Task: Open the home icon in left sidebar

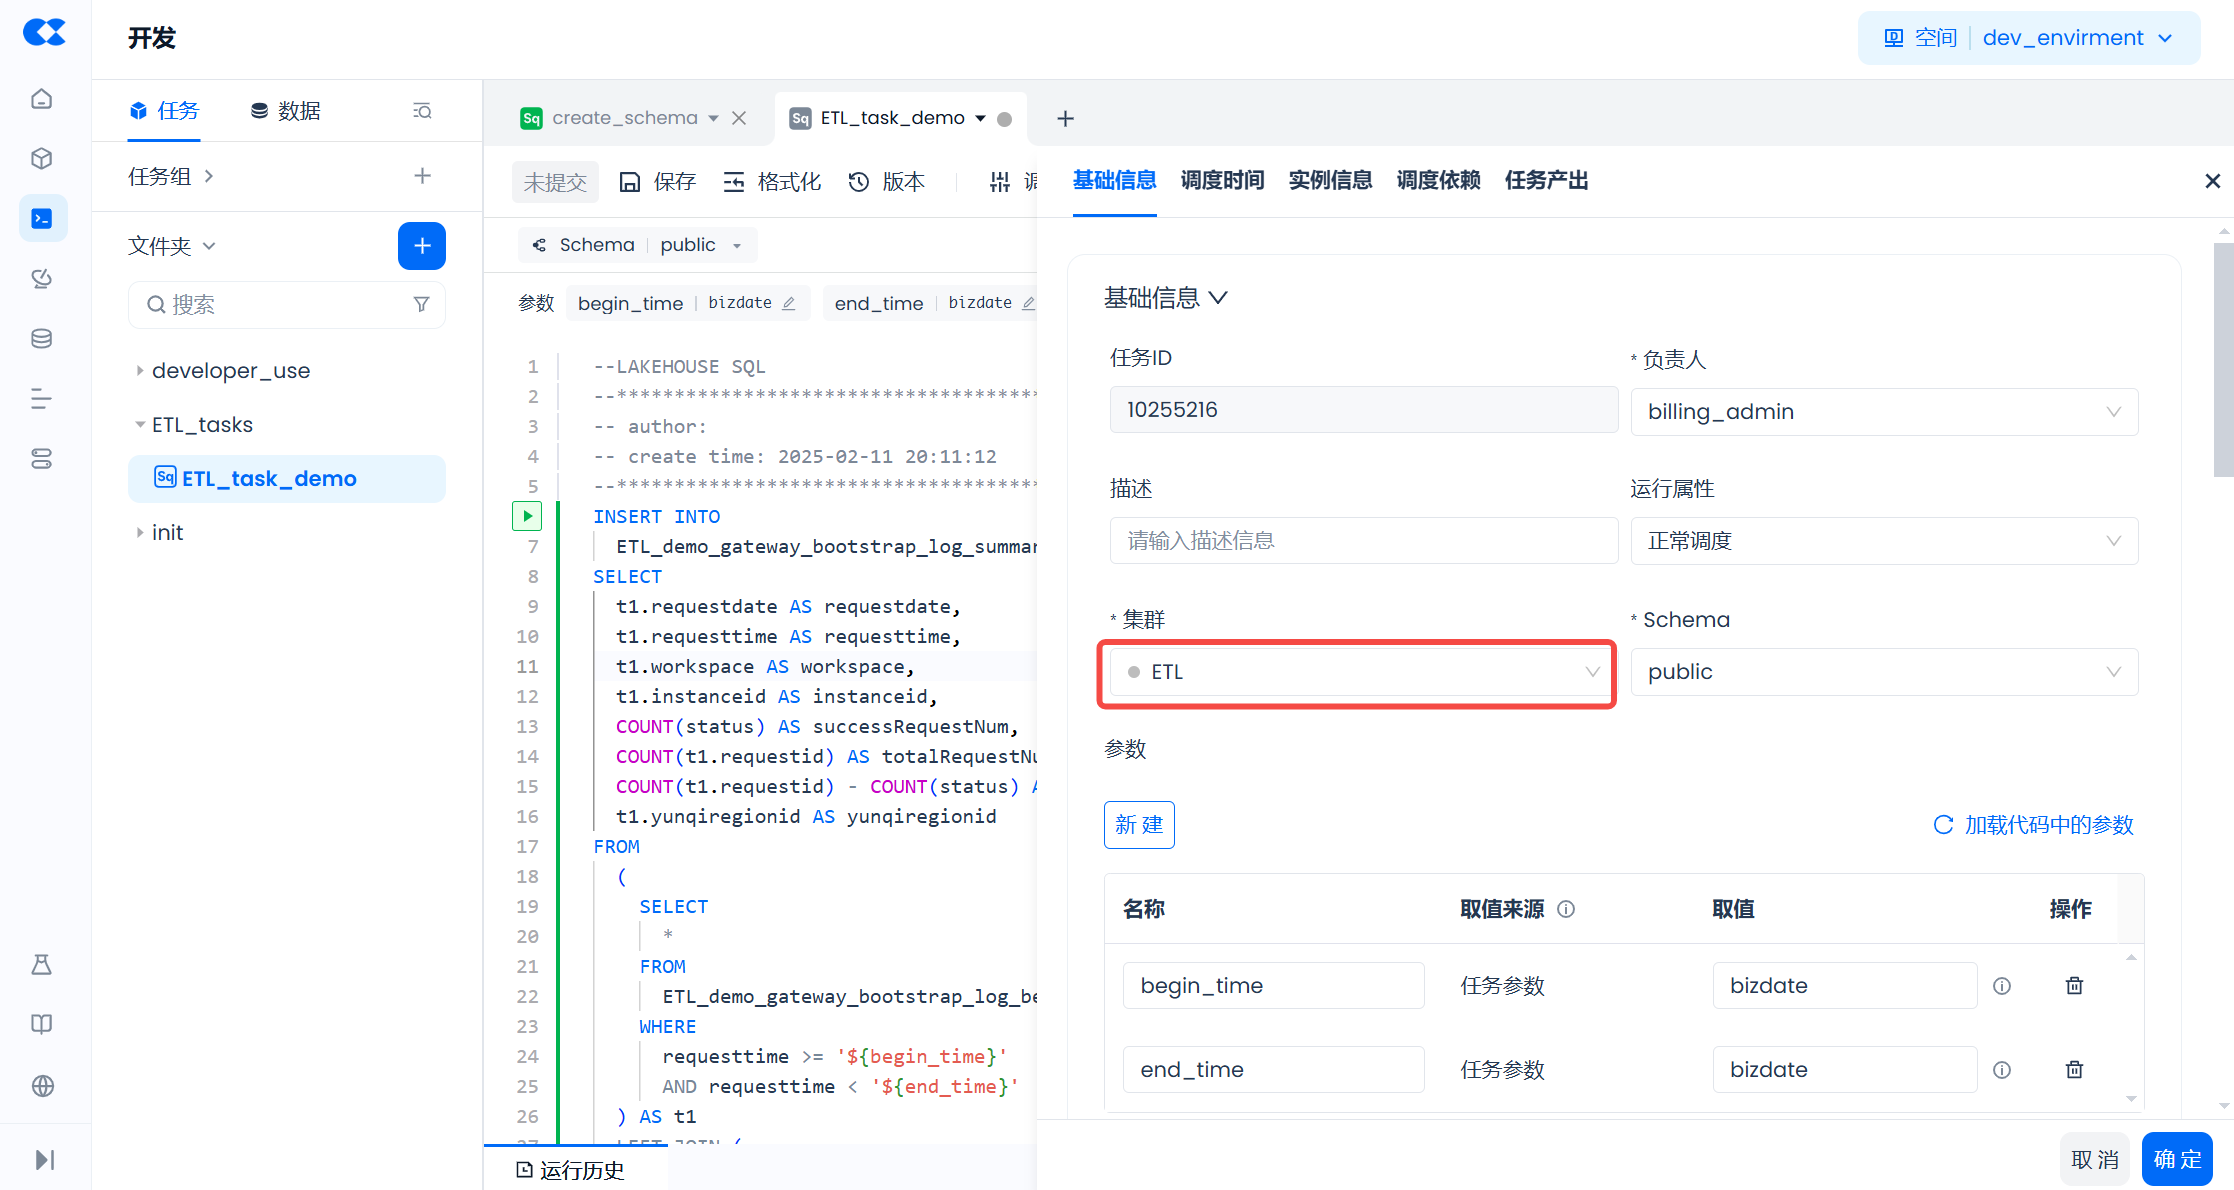Action: click(x=42, y=99)
